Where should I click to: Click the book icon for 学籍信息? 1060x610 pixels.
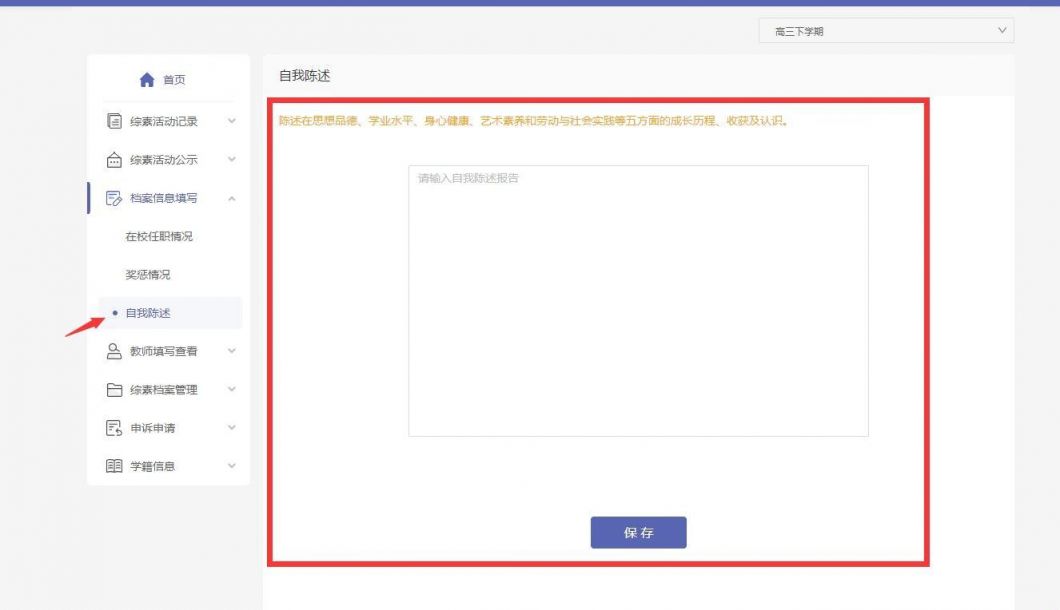(113, 466)
